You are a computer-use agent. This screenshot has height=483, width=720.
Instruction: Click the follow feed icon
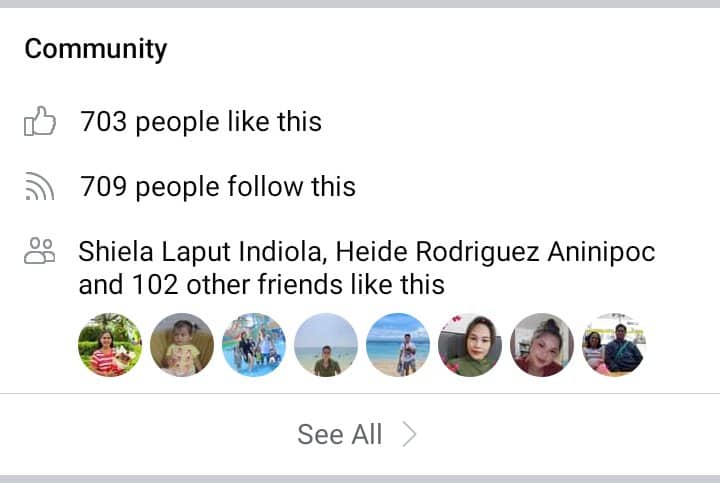point(39,187)
